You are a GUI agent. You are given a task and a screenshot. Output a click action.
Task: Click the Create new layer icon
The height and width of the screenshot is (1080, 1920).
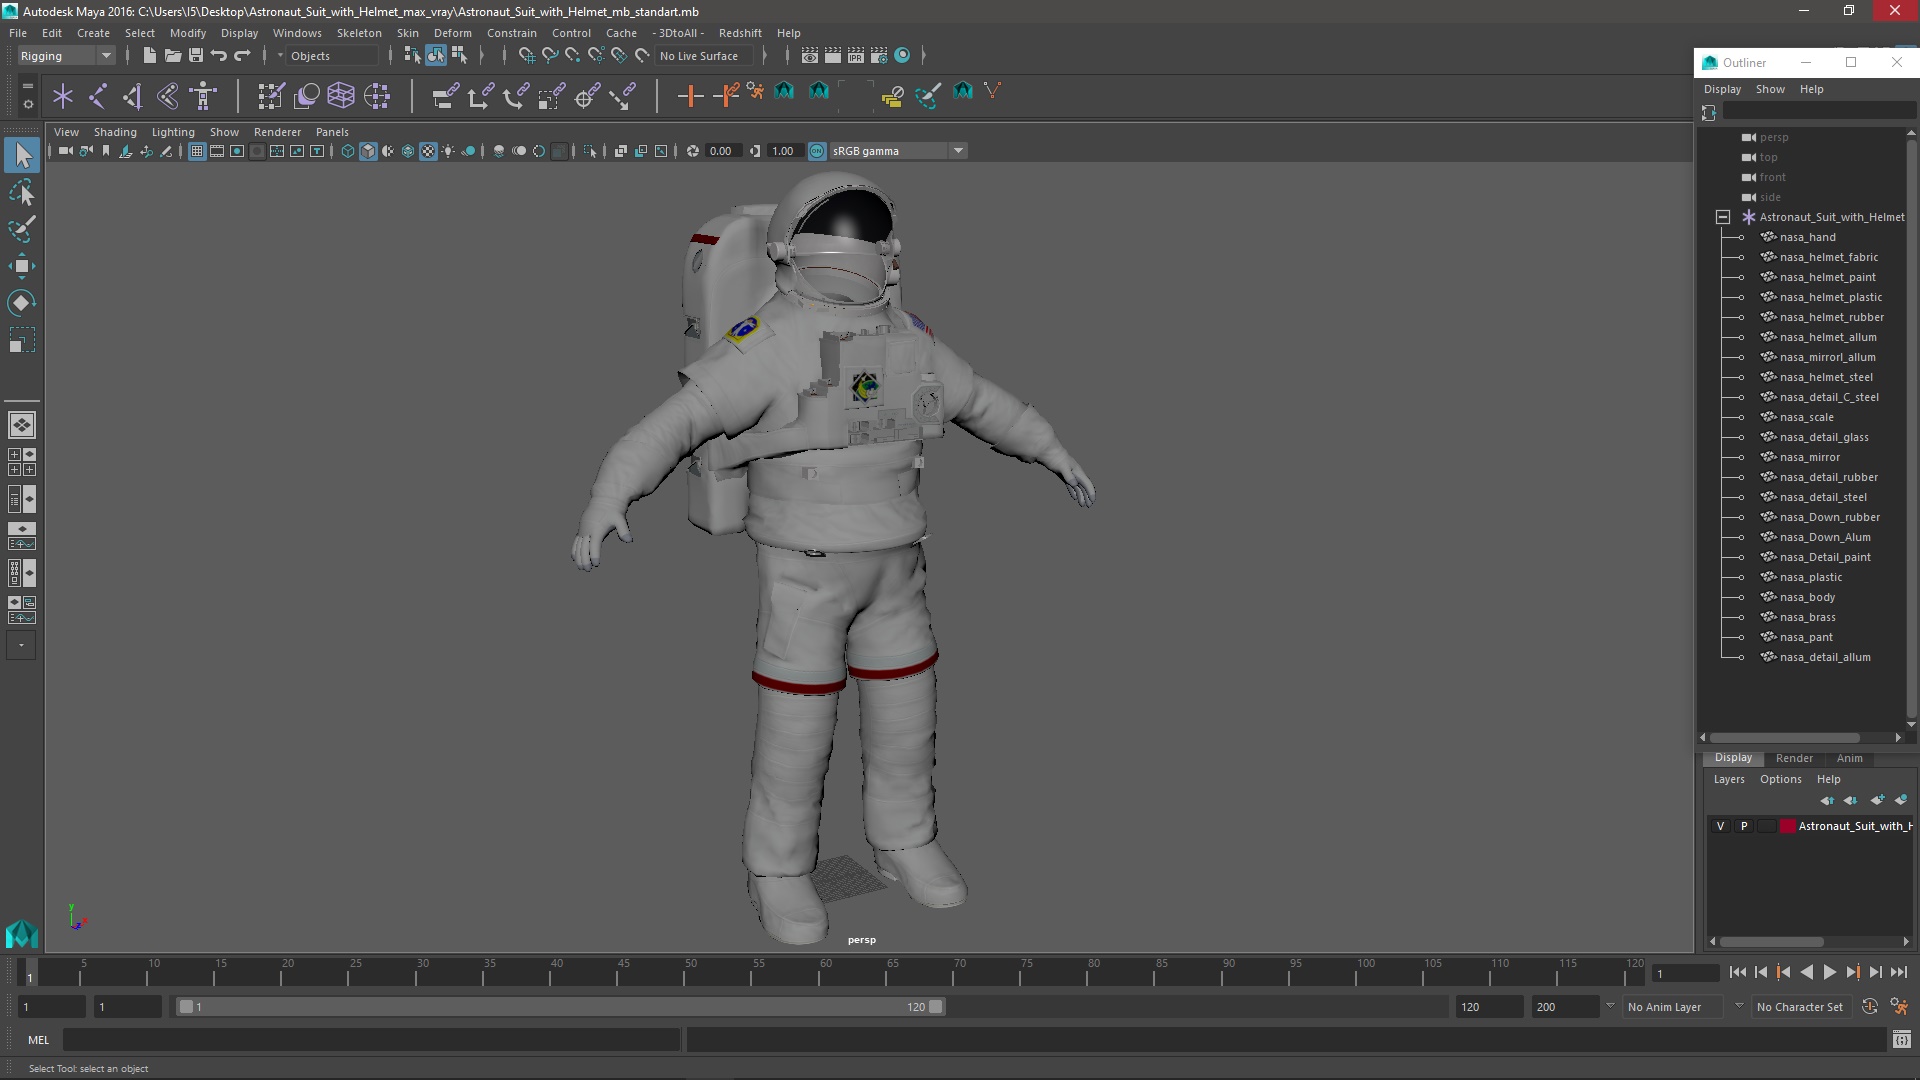[x=1877, y=800]
